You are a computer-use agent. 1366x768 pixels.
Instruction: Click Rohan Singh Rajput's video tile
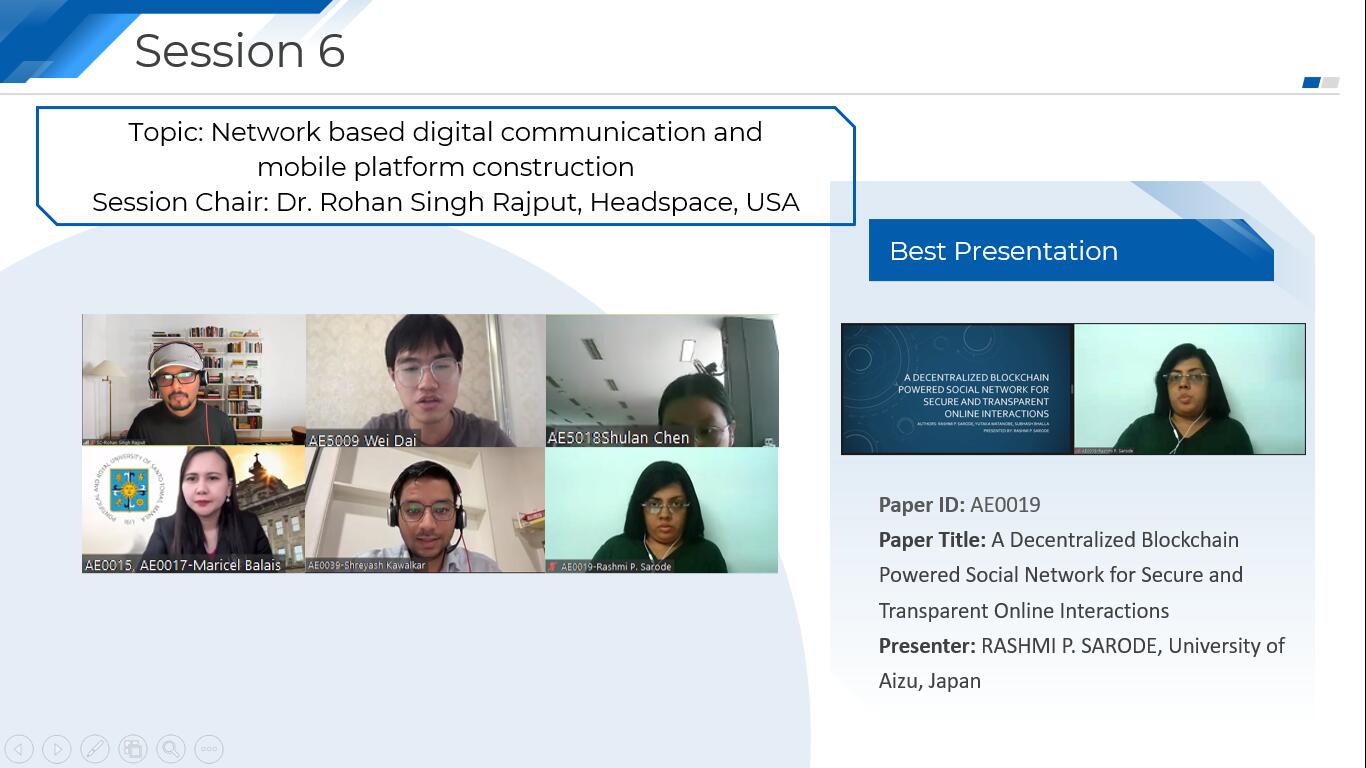pyautogui.click(x=194, y=380)
